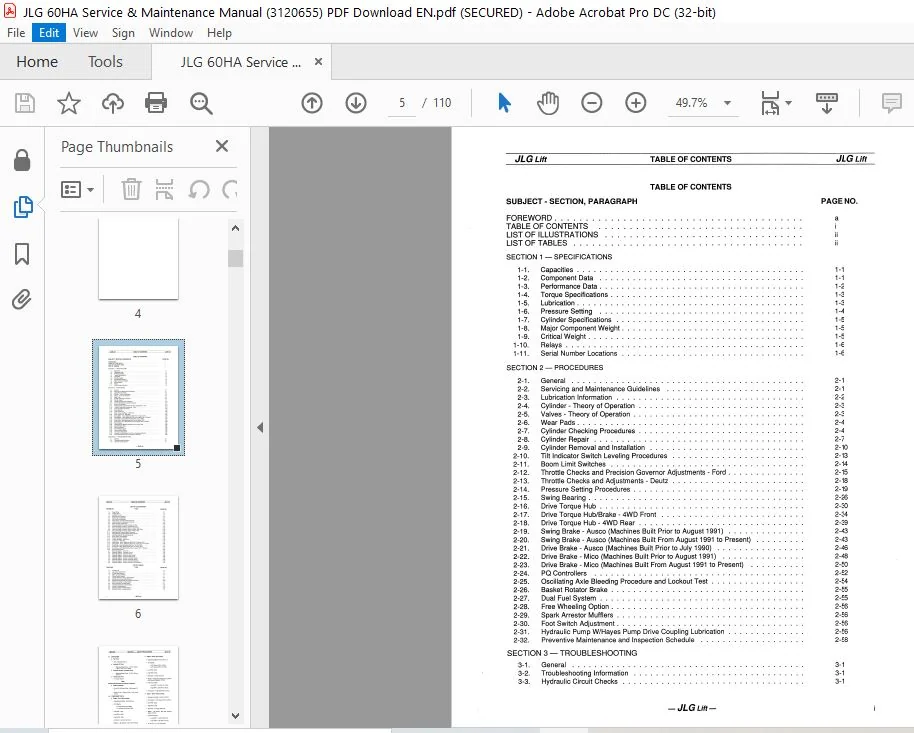
Task: Select the JLG 60HA Service document tab
Action: coord(241,62)
